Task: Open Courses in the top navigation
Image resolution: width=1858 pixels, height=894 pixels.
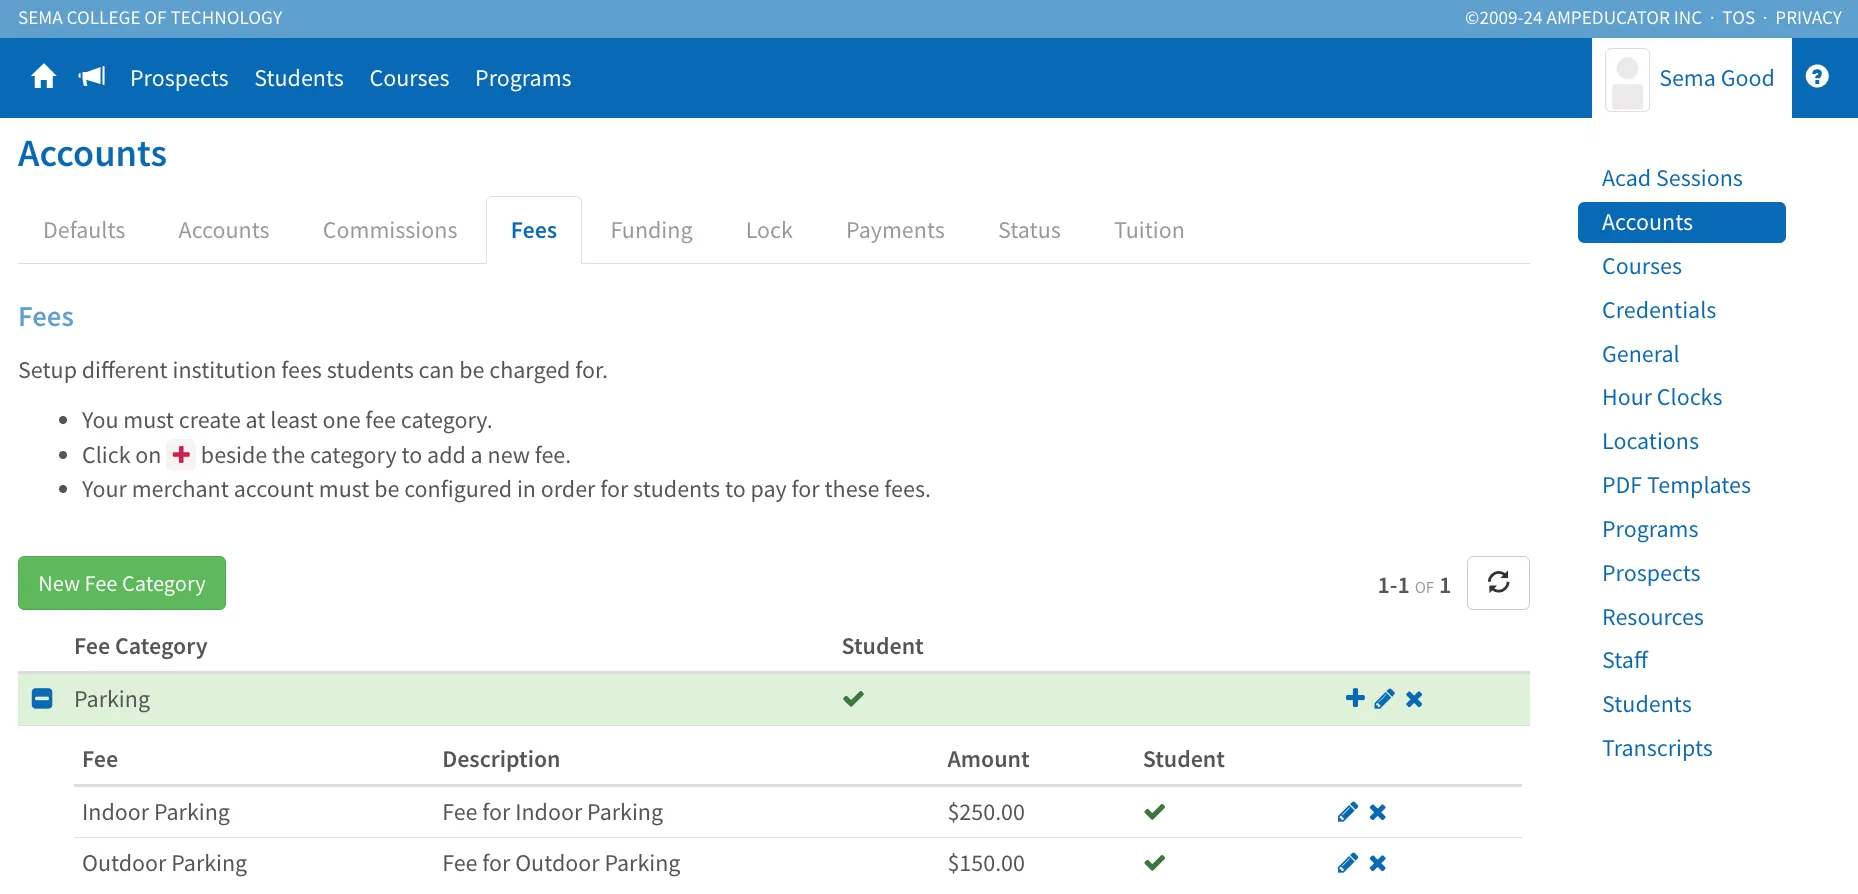Action: 409,78
